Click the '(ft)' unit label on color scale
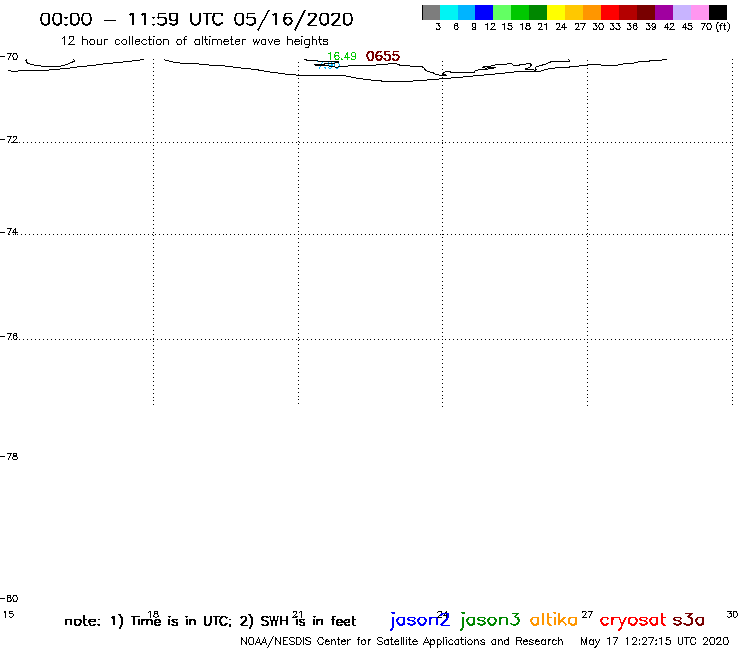Image resolution: width=740 pixels, height=650 pixels. pyautogui.click(x=723, y=27)
